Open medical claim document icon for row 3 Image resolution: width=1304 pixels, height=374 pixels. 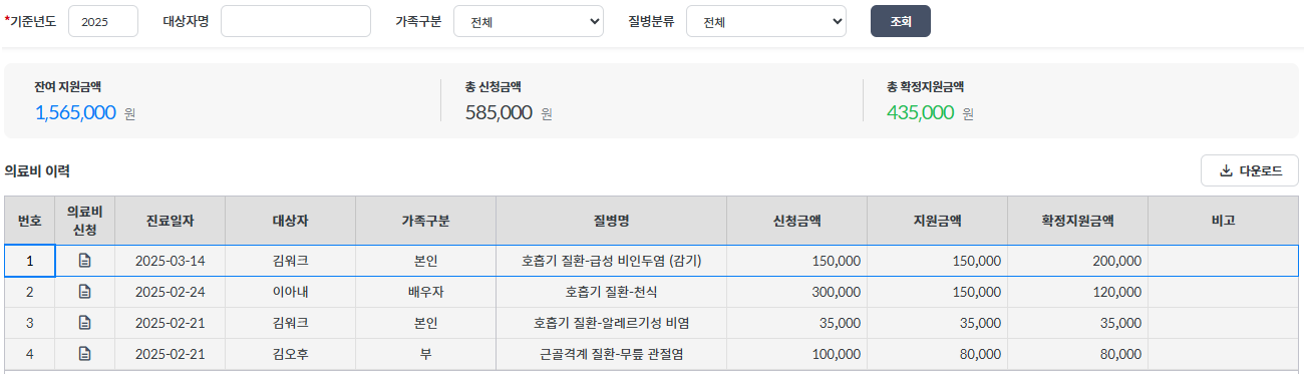point(85,323)
